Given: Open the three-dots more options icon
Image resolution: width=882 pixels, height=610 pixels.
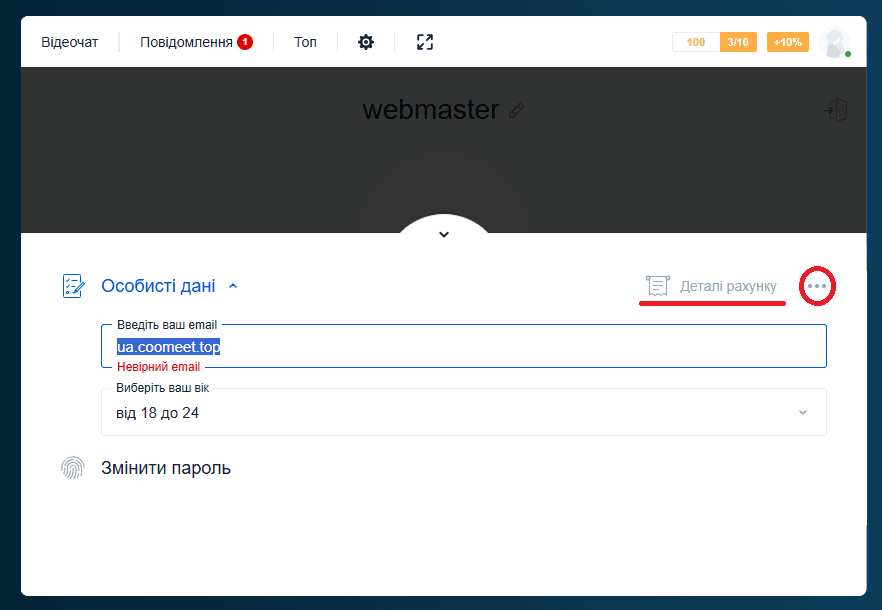Looking at the screenshot, I should (x=818, y=286).
